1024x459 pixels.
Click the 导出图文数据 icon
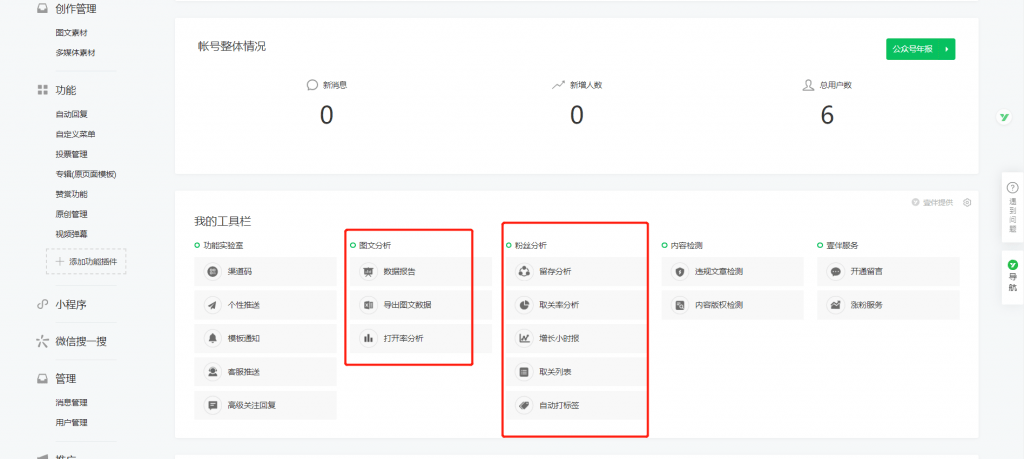(368, 305)
